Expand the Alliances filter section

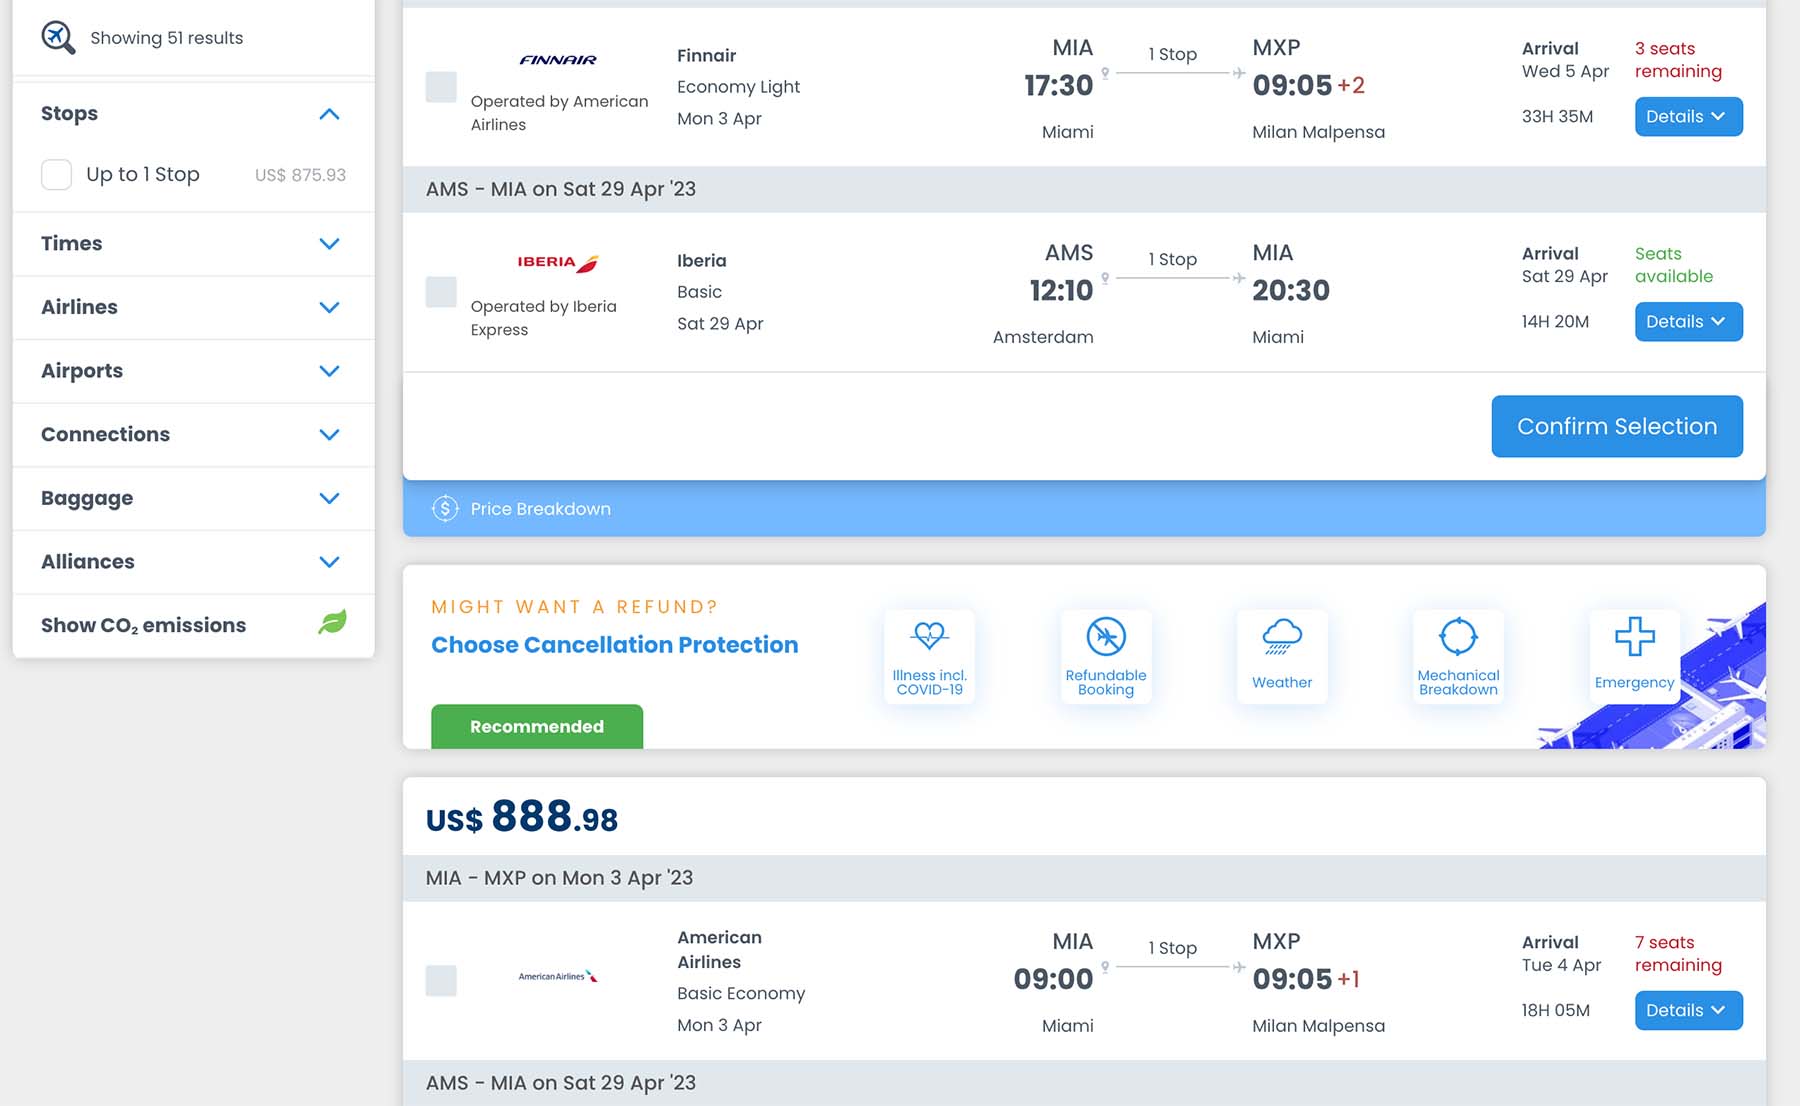click(329, 562)
